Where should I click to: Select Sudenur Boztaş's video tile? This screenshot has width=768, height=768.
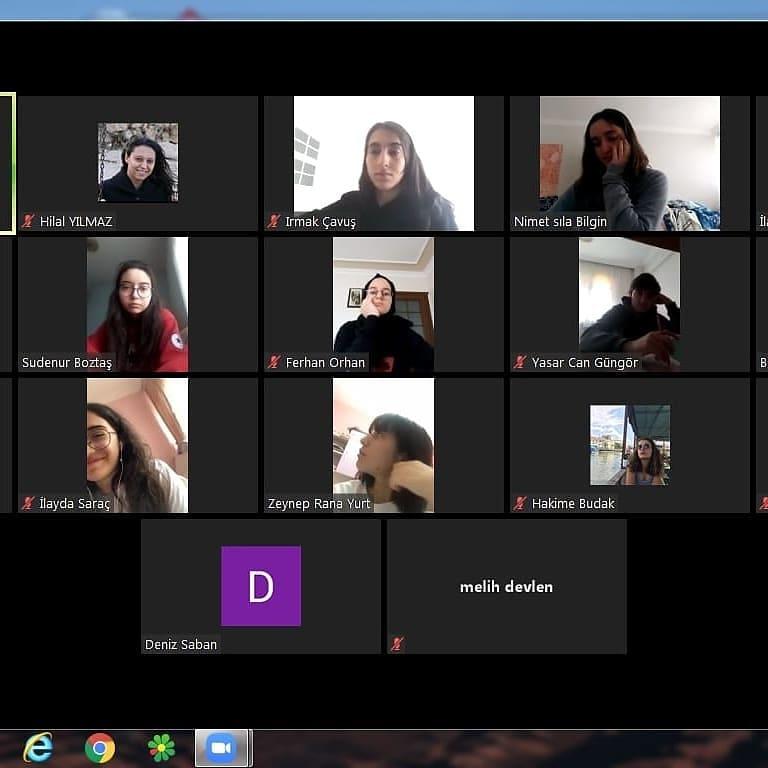pos(137,304)
